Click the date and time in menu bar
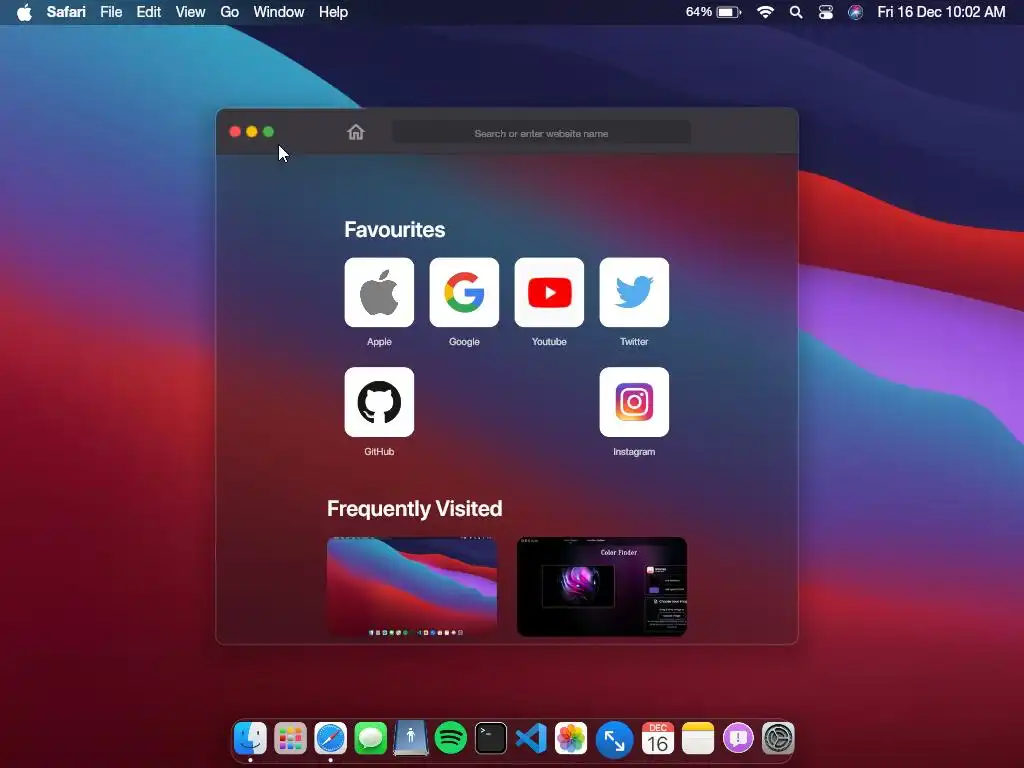The height and width of the screenshot is (768, 1024). pyautogui.click(x=941, y=12)
